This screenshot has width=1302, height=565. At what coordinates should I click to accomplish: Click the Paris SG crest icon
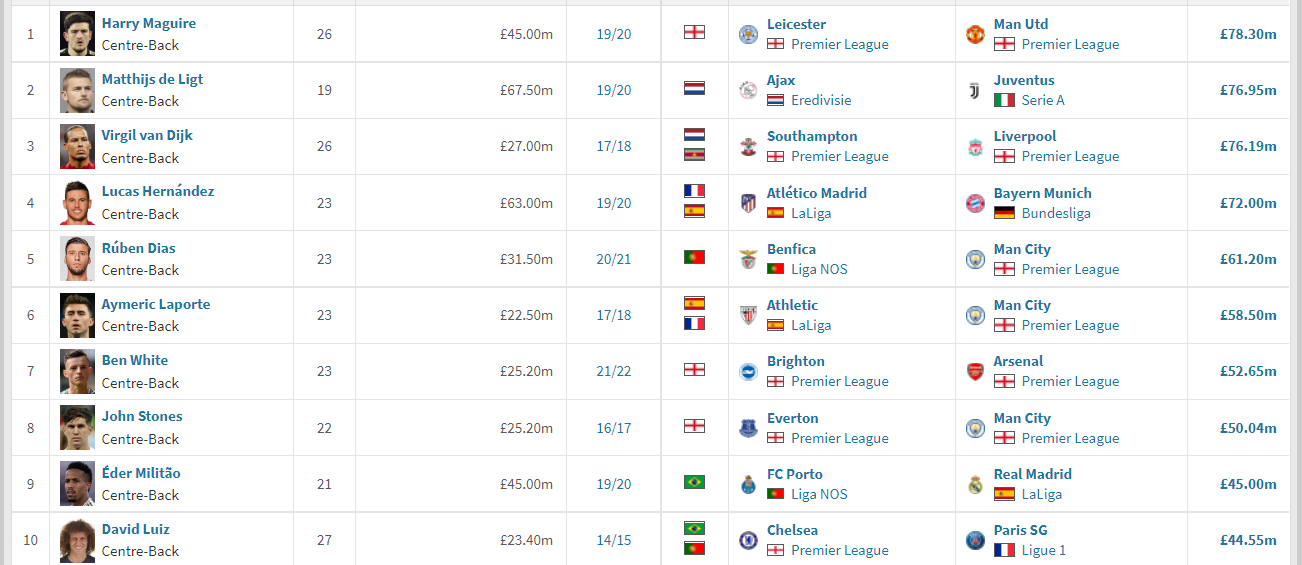click(x=975, y=540)
